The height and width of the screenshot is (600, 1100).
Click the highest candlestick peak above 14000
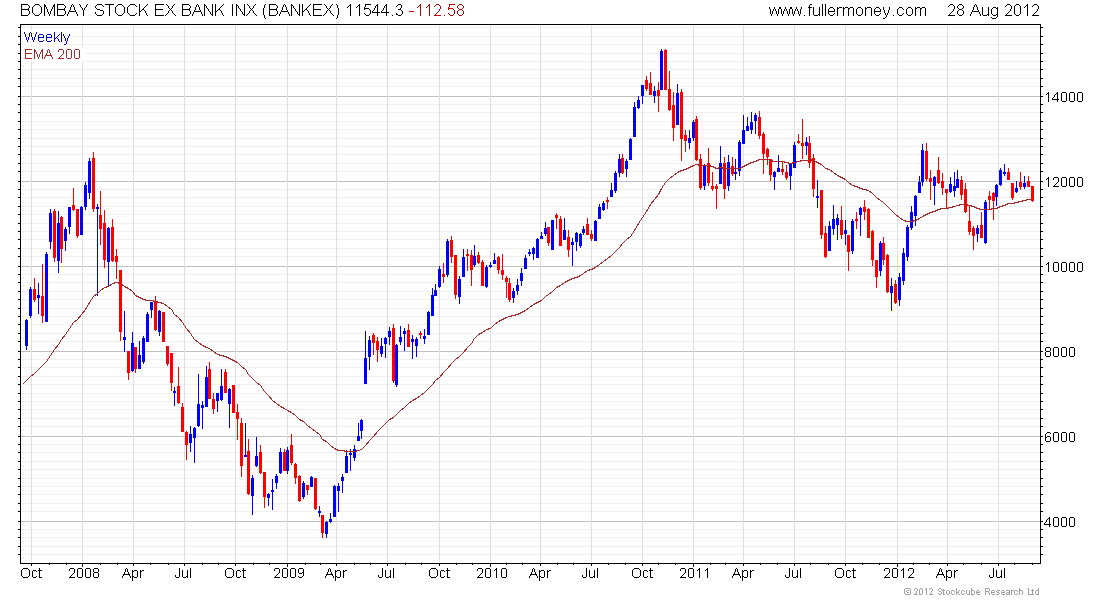(x=663, y=70)
